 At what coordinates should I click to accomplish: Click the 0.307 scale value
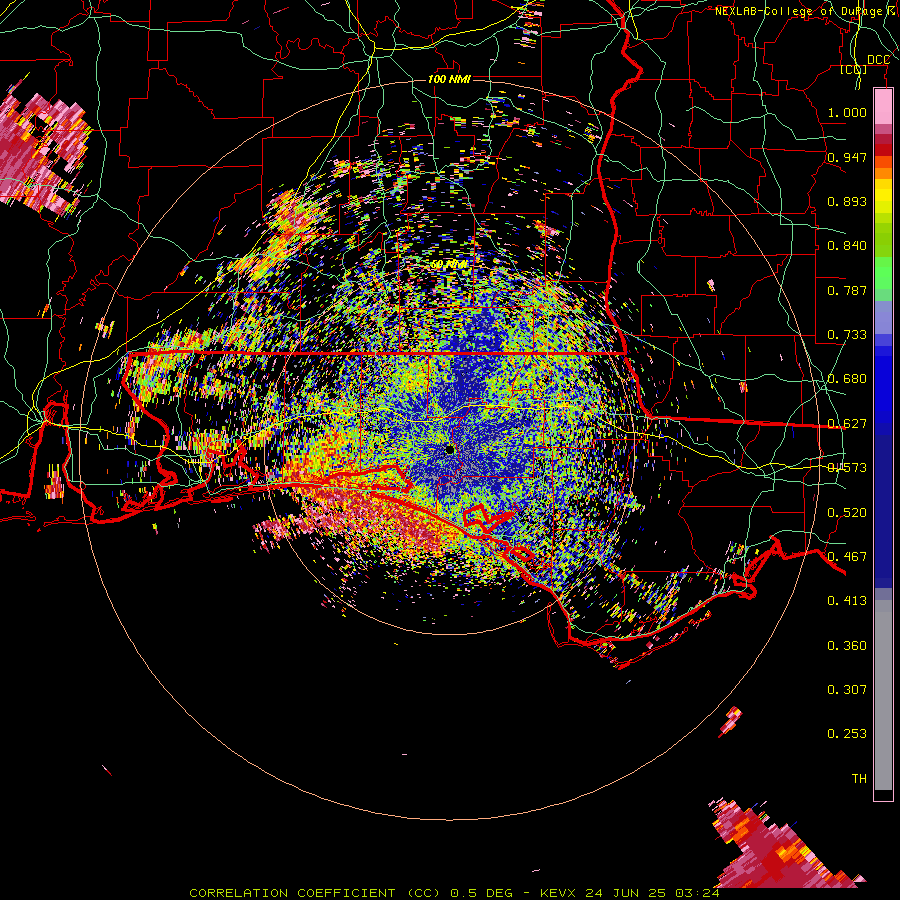coord(847,690)
